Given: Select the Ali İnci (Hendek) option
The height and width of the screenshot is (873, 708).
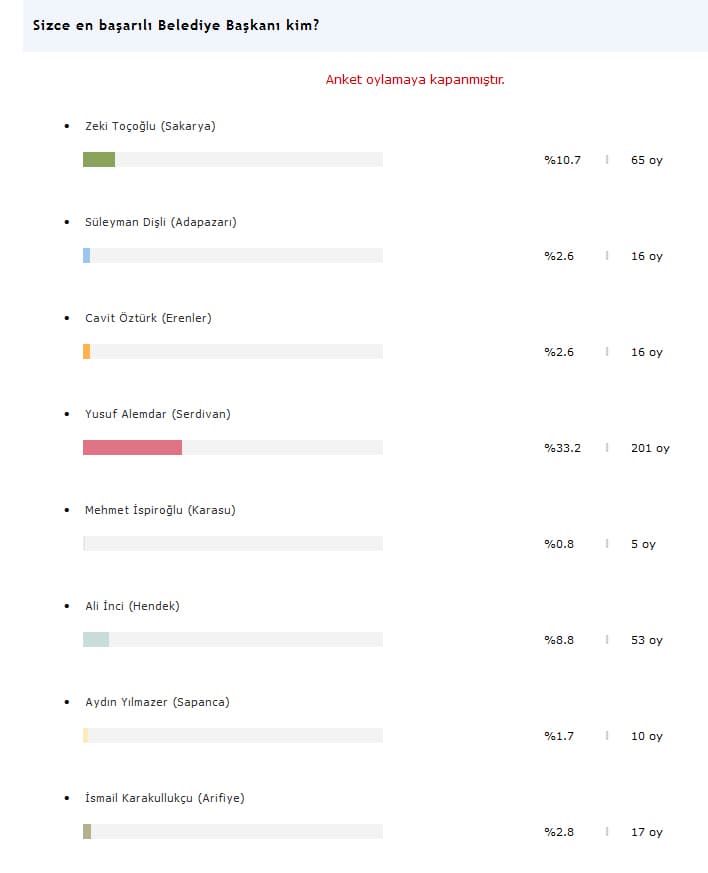Looking at the screenshot, I should pos(132,606).
